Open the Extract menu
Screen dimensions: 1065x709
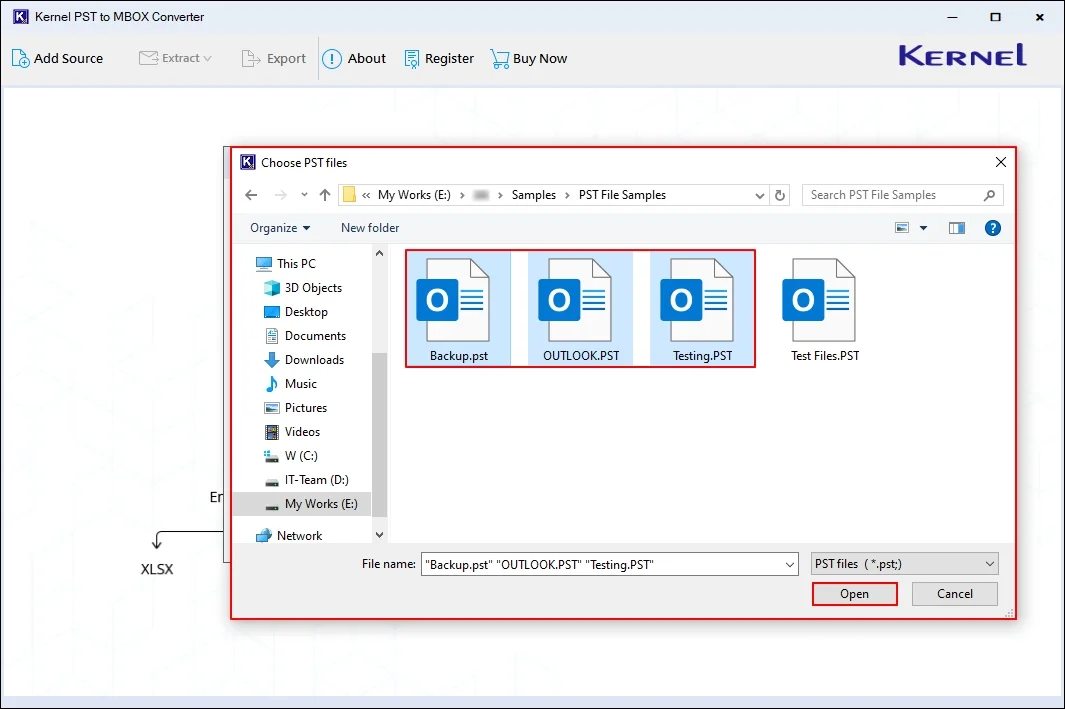(x=176, y=58)
